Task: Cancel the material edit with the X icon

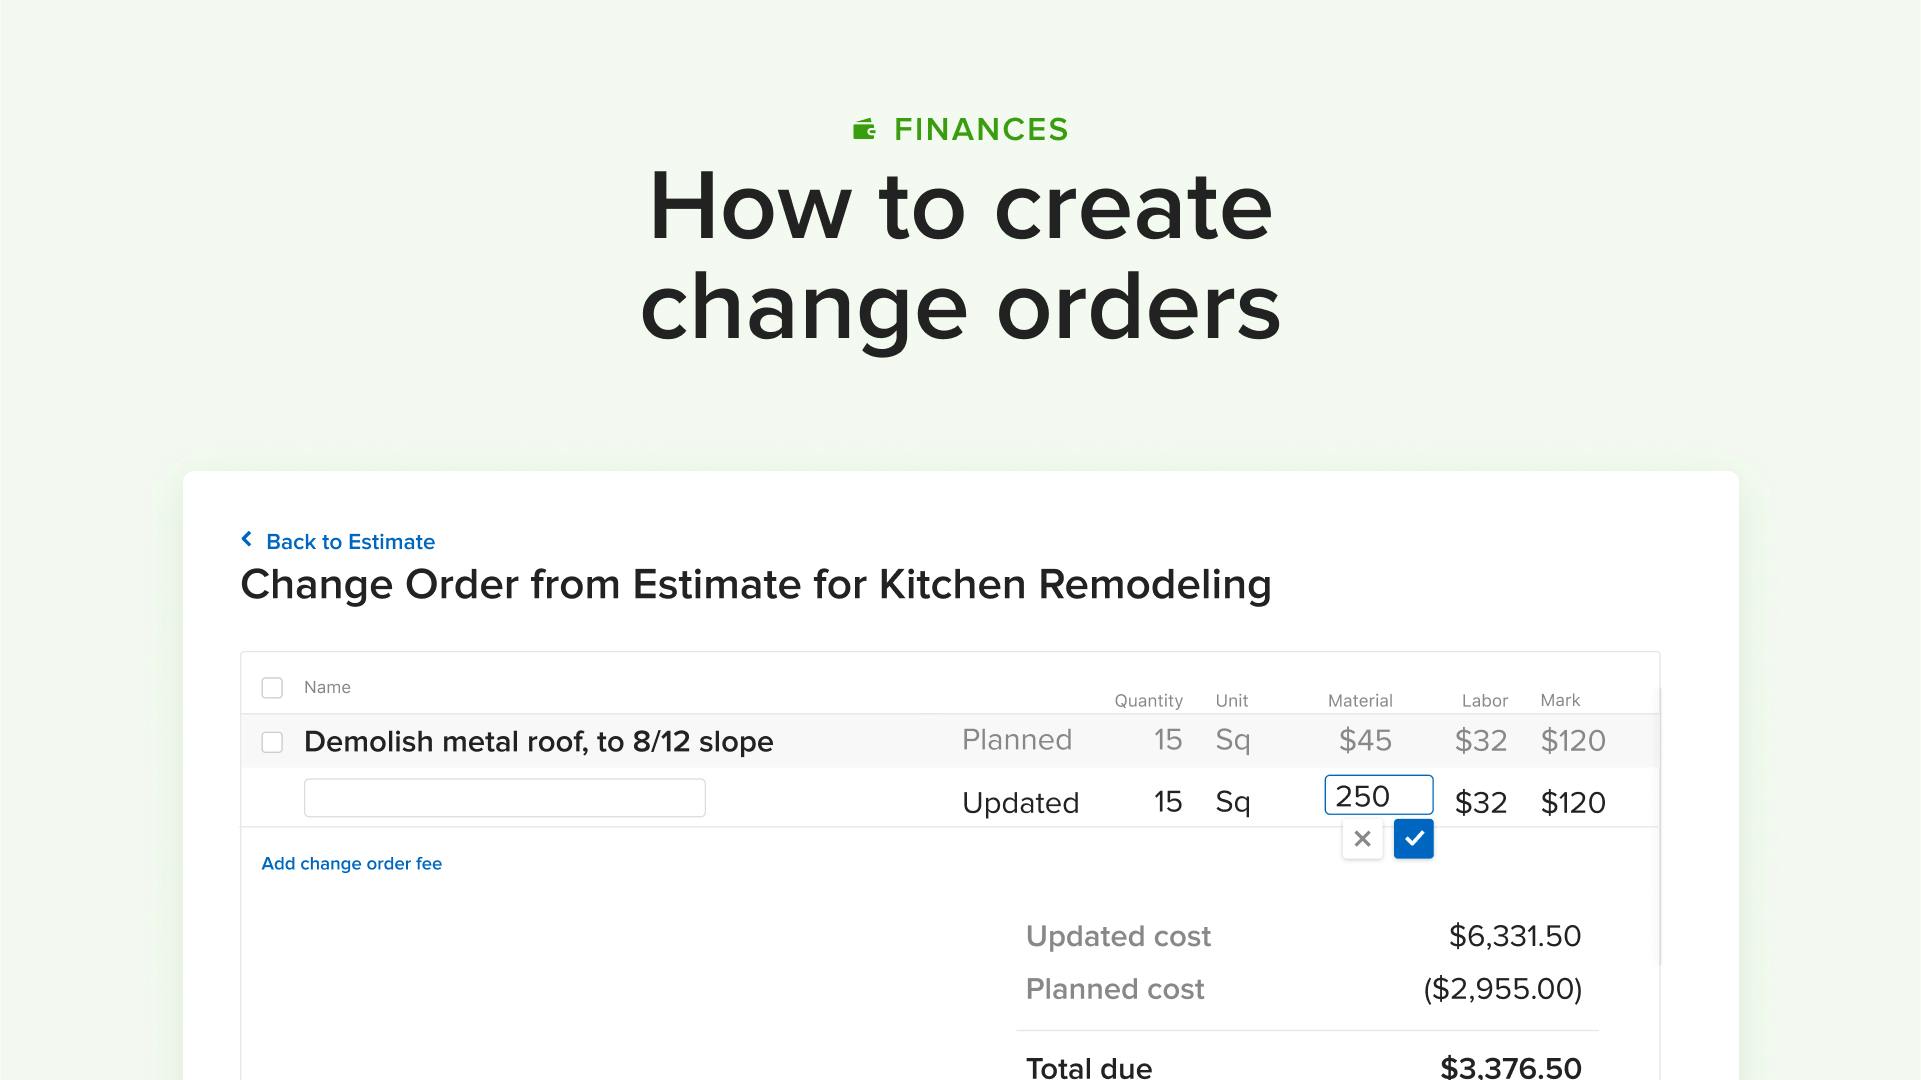Action: coord(1361,839)
